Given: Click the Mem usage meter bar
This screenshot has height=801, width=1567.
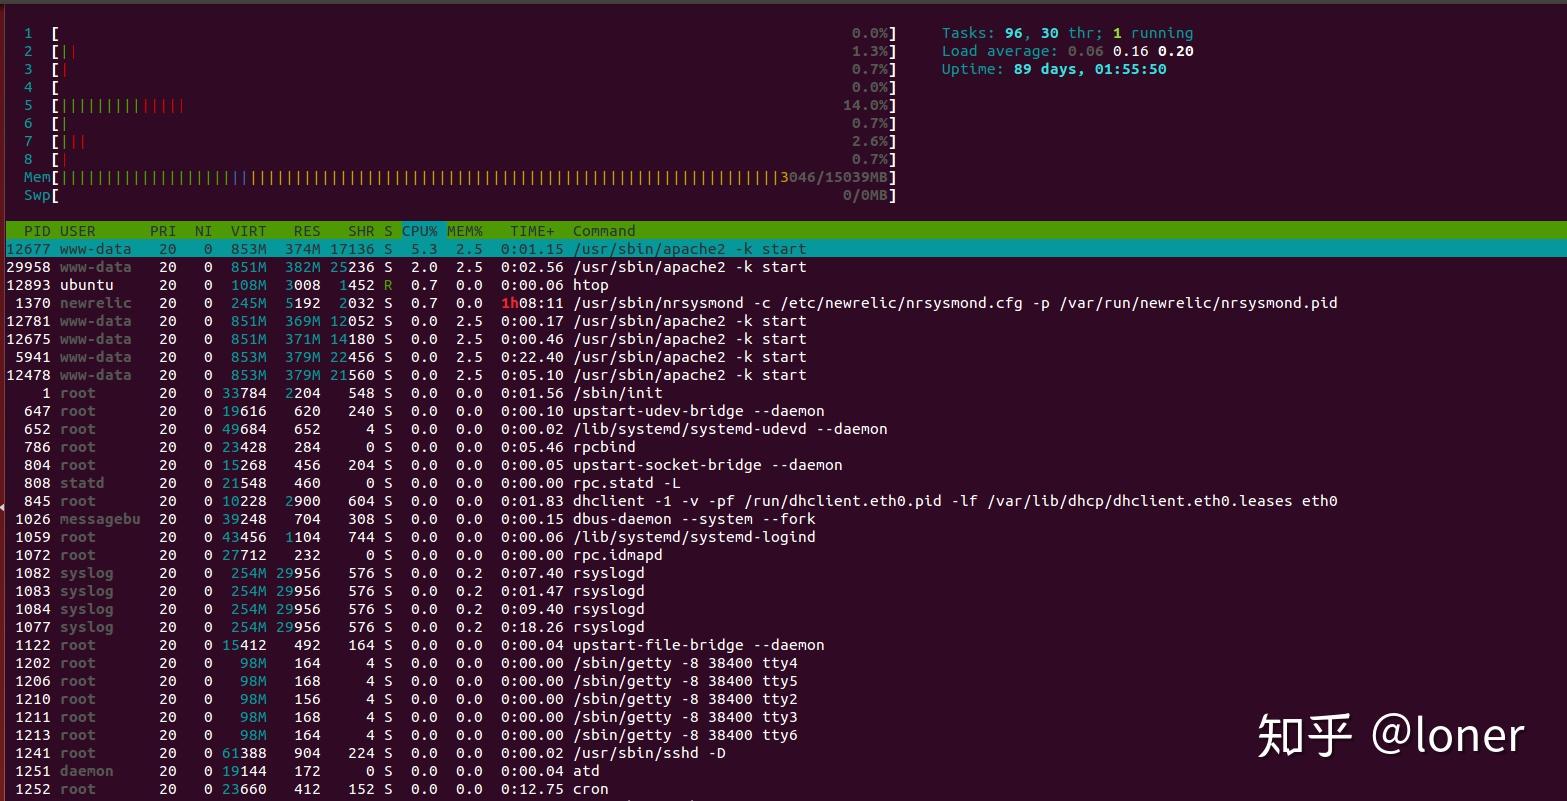Looking at the screenshot, I should click(x=450, y=177).
